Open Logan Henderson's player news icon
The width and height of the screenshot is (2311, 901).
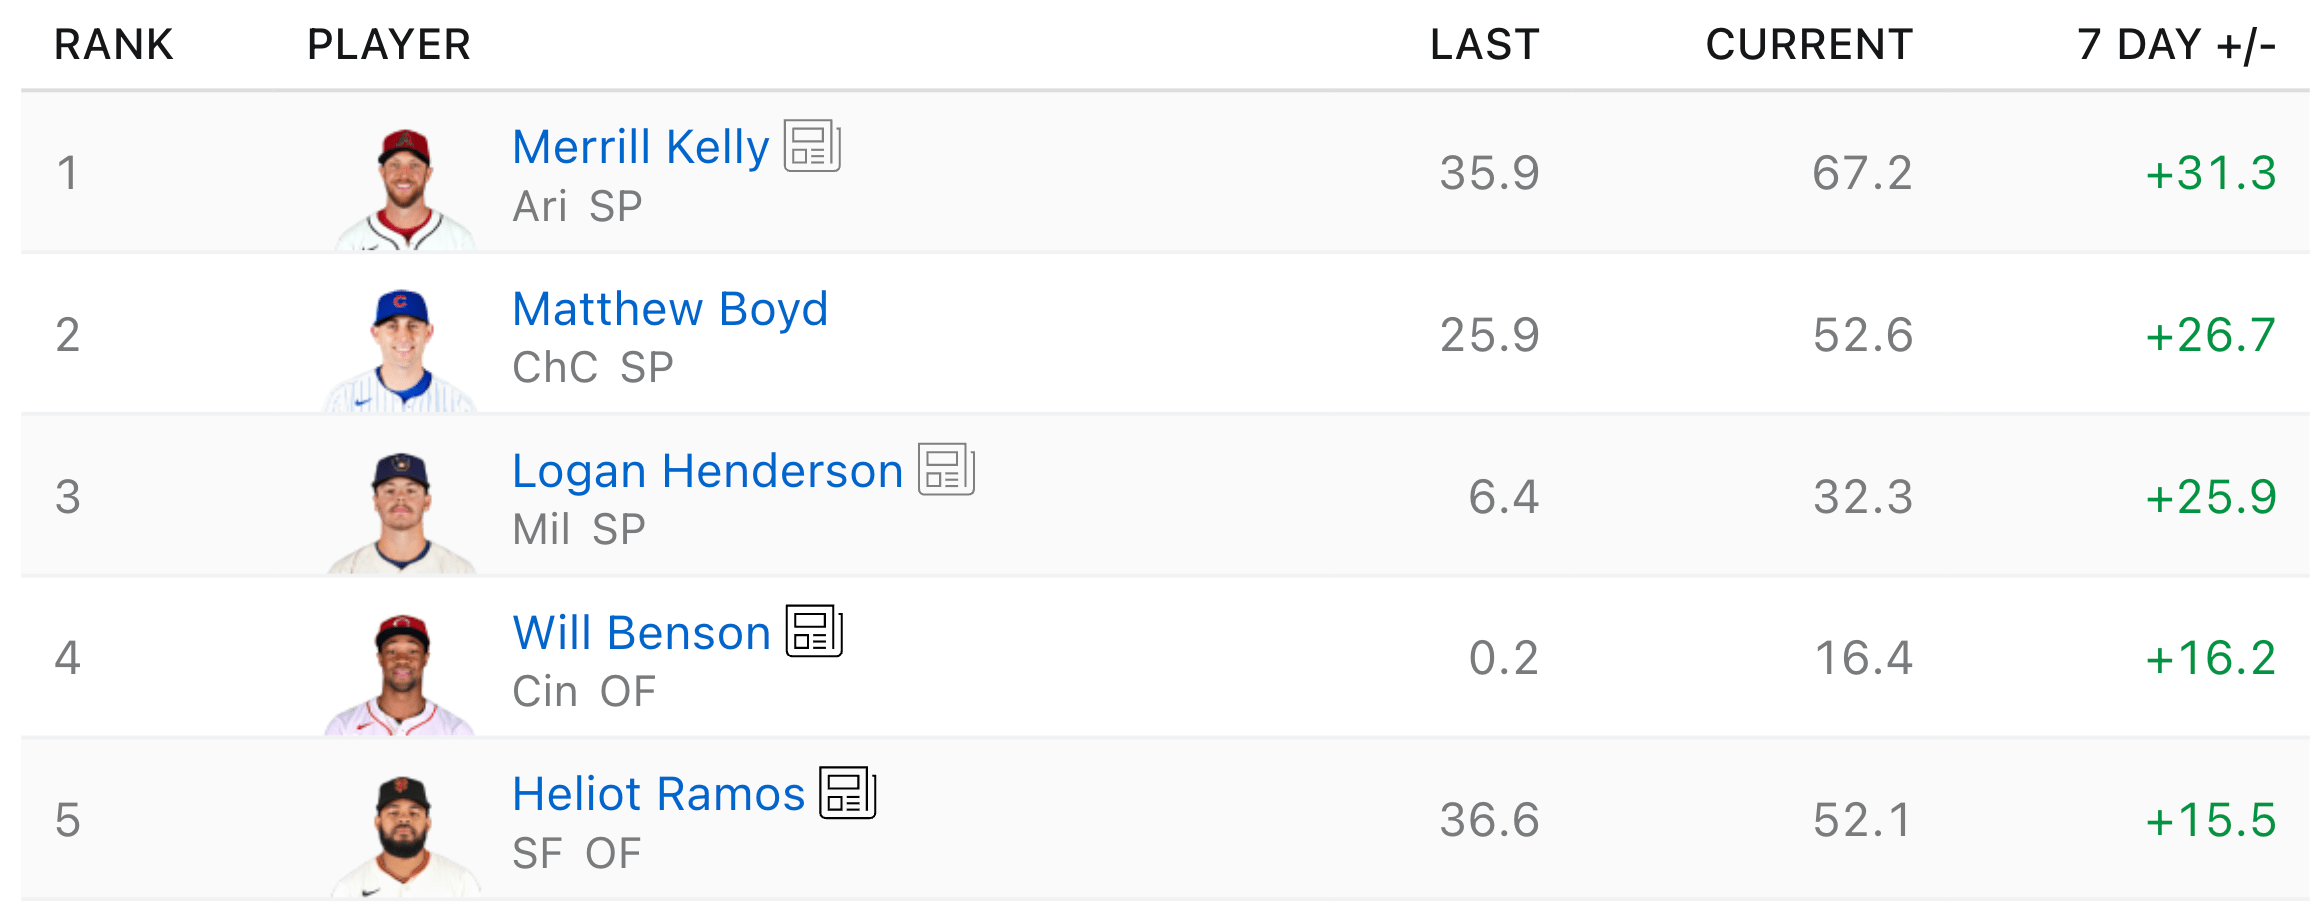(946, 469)
